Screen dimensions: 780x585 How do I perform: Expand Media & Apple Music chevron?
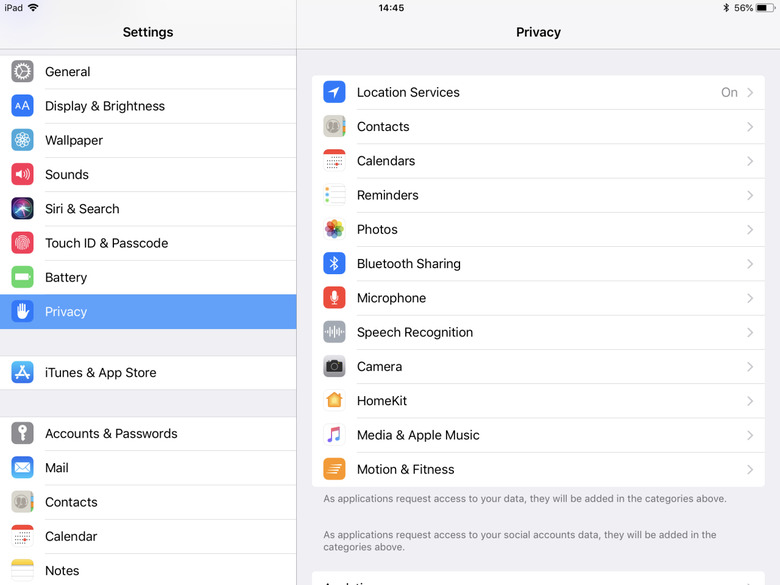point(750,435)
